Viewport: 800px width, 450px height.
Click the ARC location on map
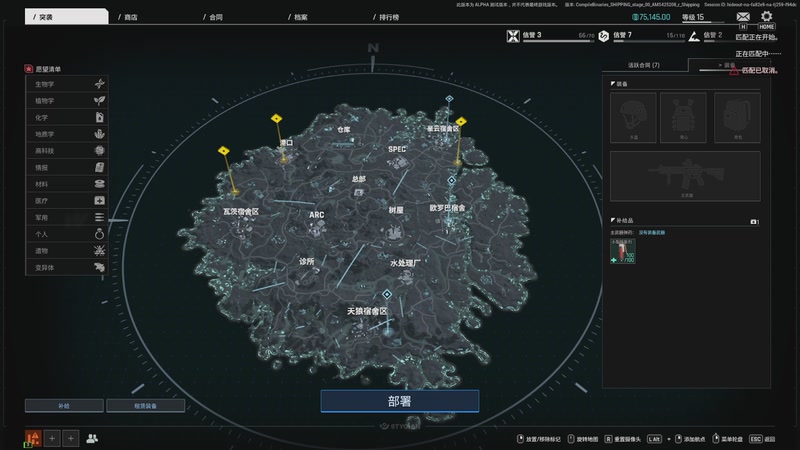[316, 215]
